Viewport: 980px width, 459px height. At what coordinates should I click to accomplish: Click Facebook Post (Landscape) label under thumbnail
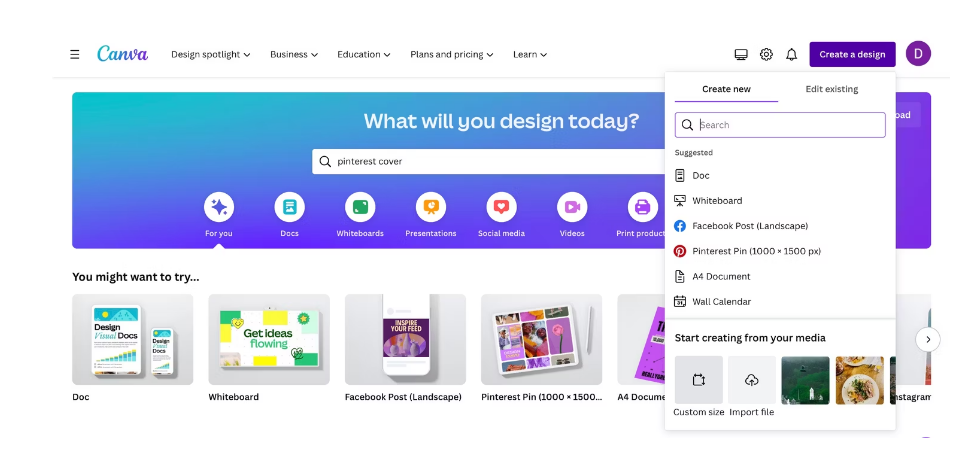(403, 397)
